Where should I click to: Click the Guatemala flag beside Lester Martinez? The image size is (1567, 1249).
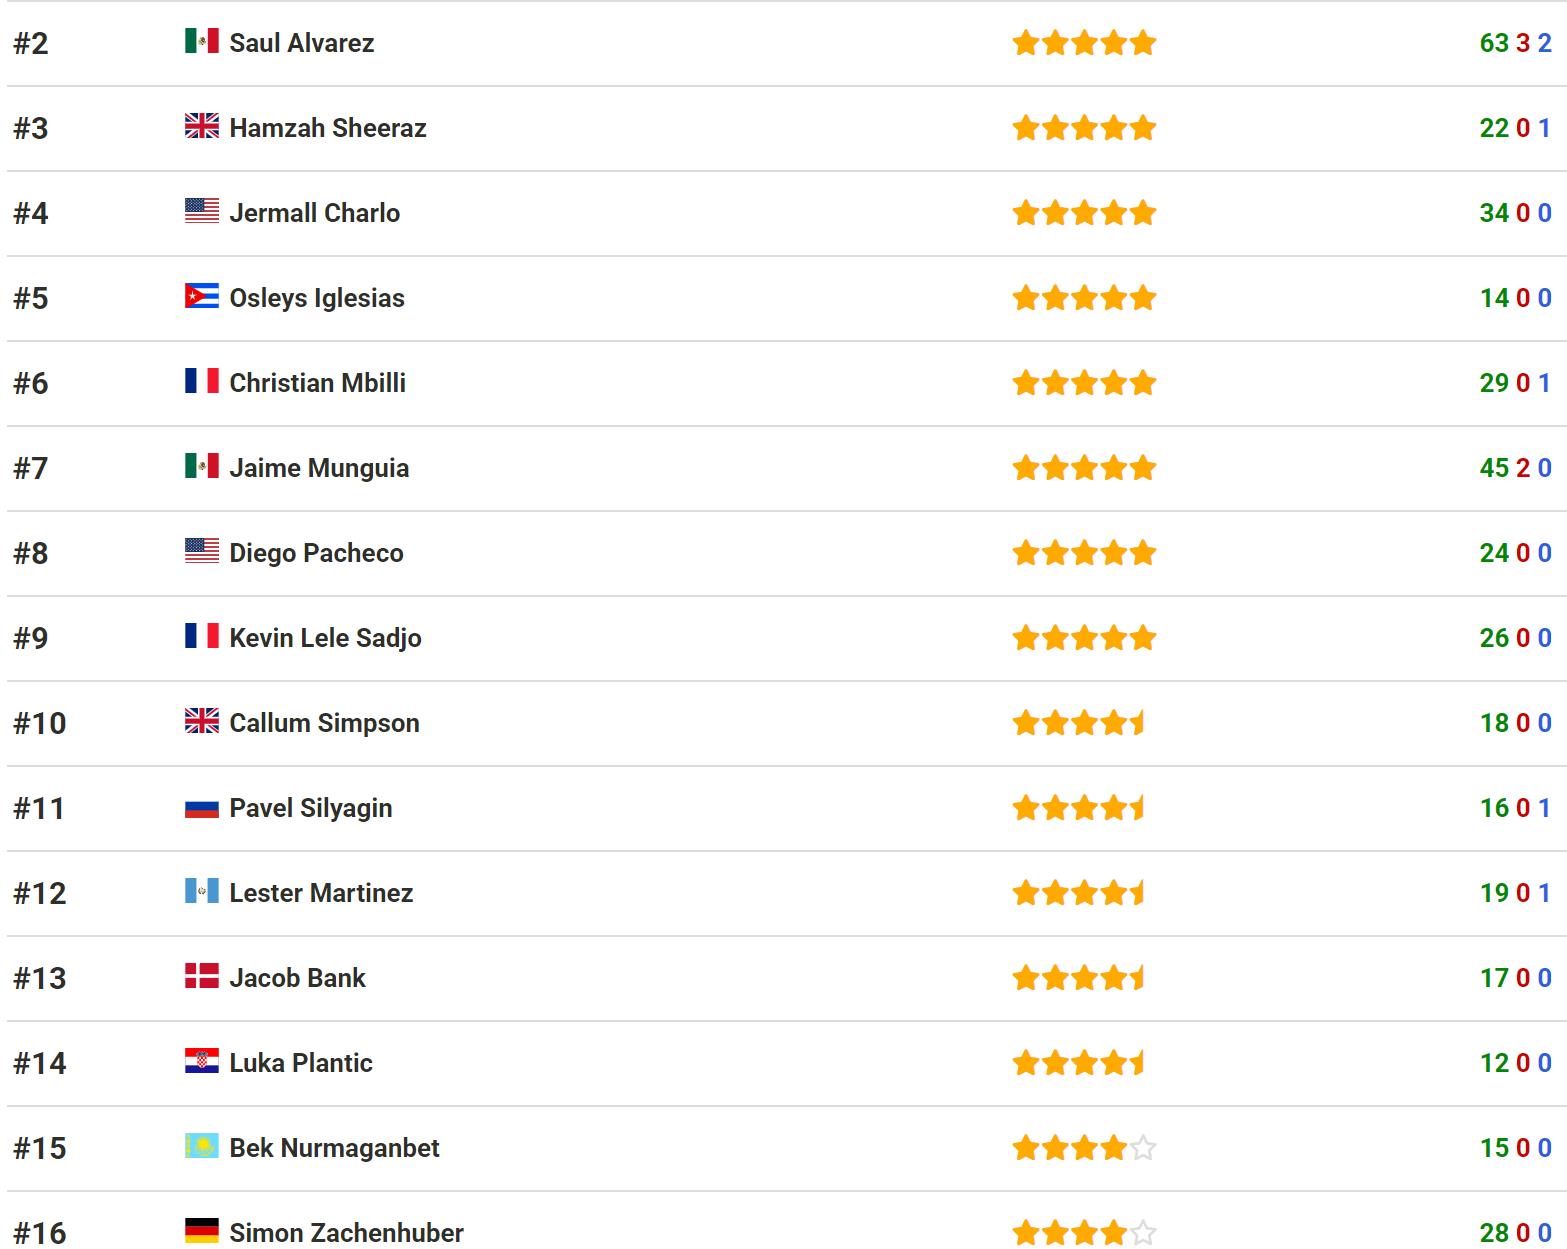pyautogui.click(x=201, y=892)
